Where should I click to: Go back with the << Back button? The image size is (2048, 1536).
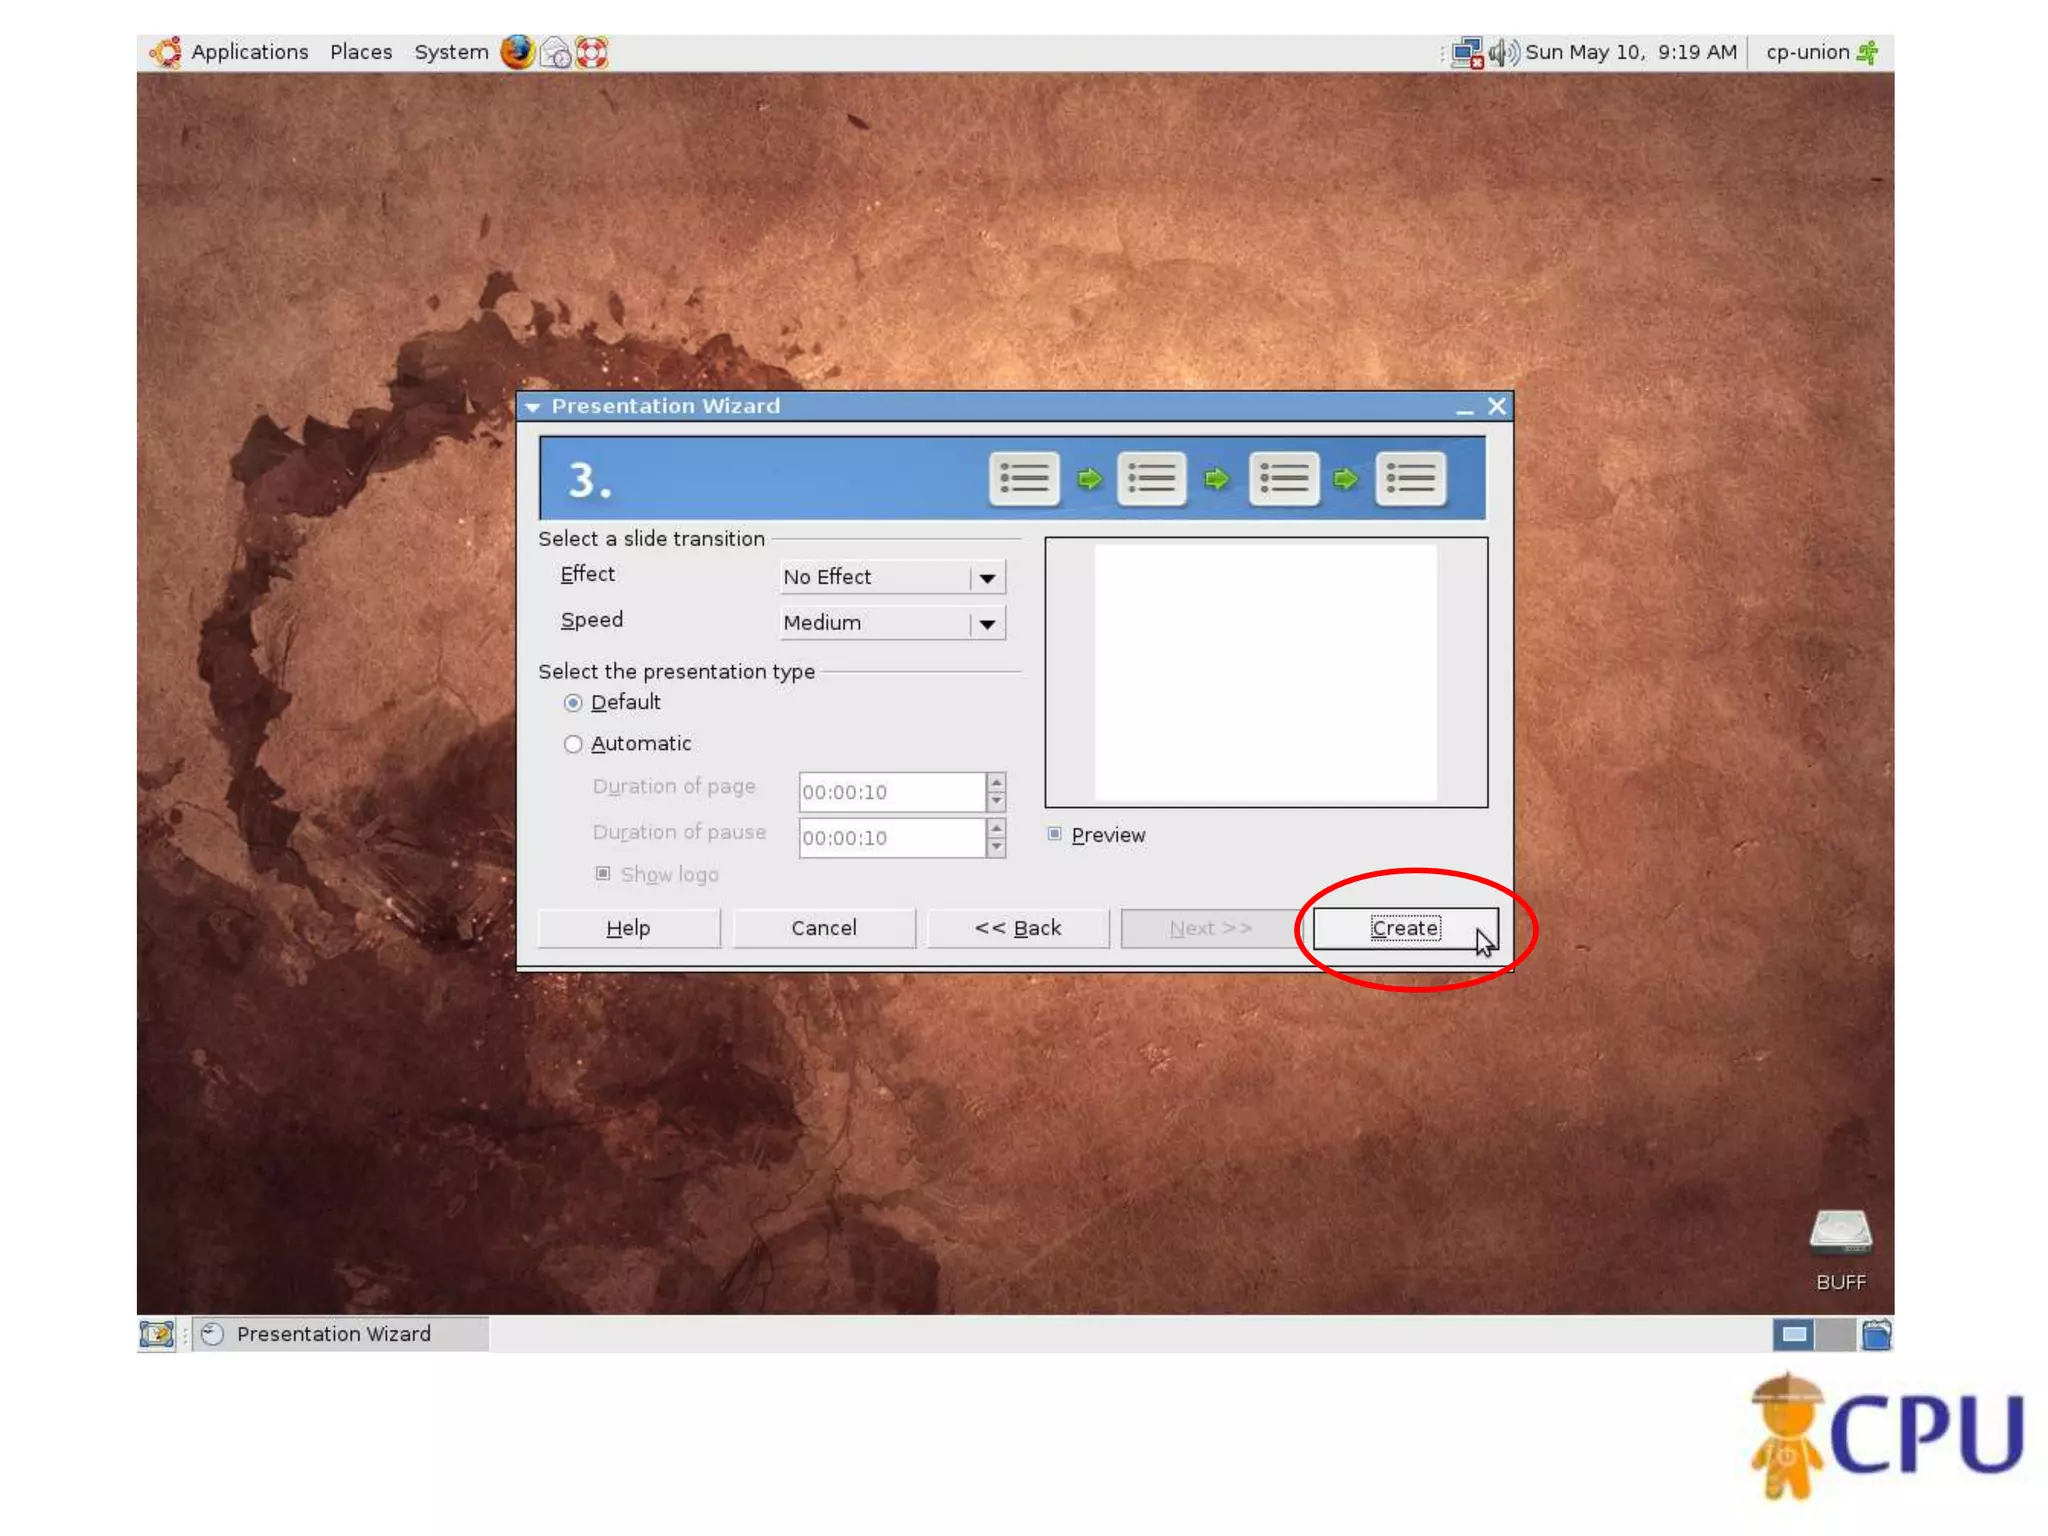tap(1017, 928)
